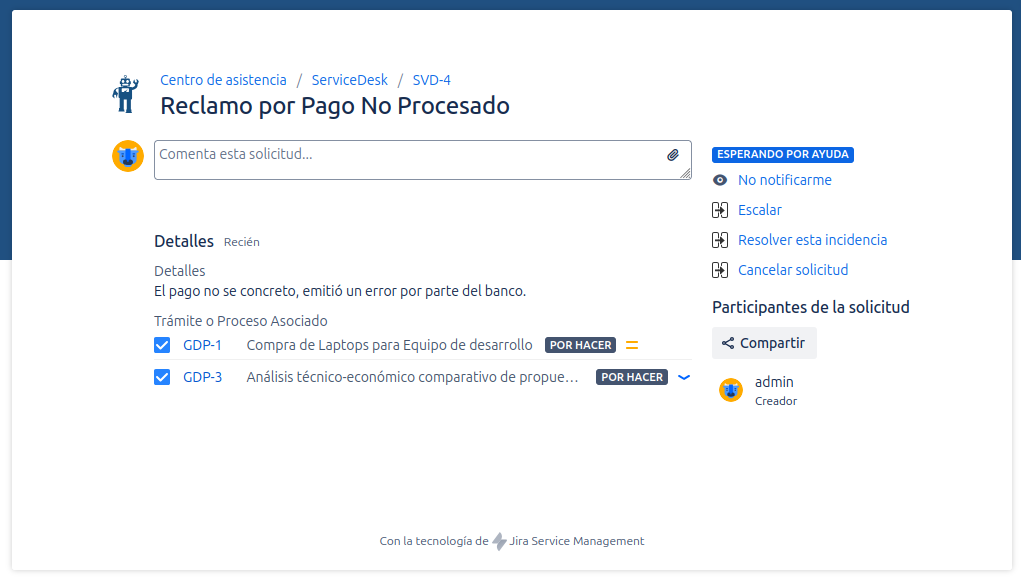The width and height of the screenshot is (1021, 583).
Task: Click the POR HACER badge on GDP-1
Action: (x=580, y=344)
